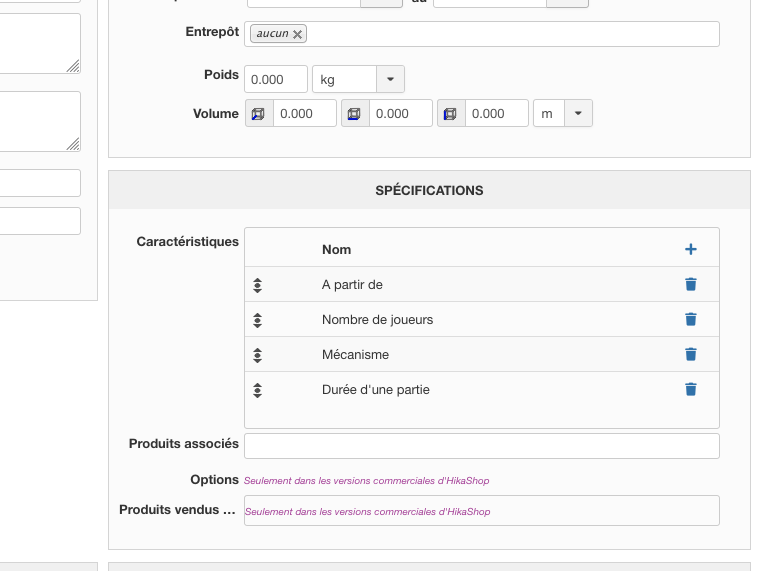Click the Spécifications section header
The width and height of the screenshot is (764, 571).
coord(429,190)
